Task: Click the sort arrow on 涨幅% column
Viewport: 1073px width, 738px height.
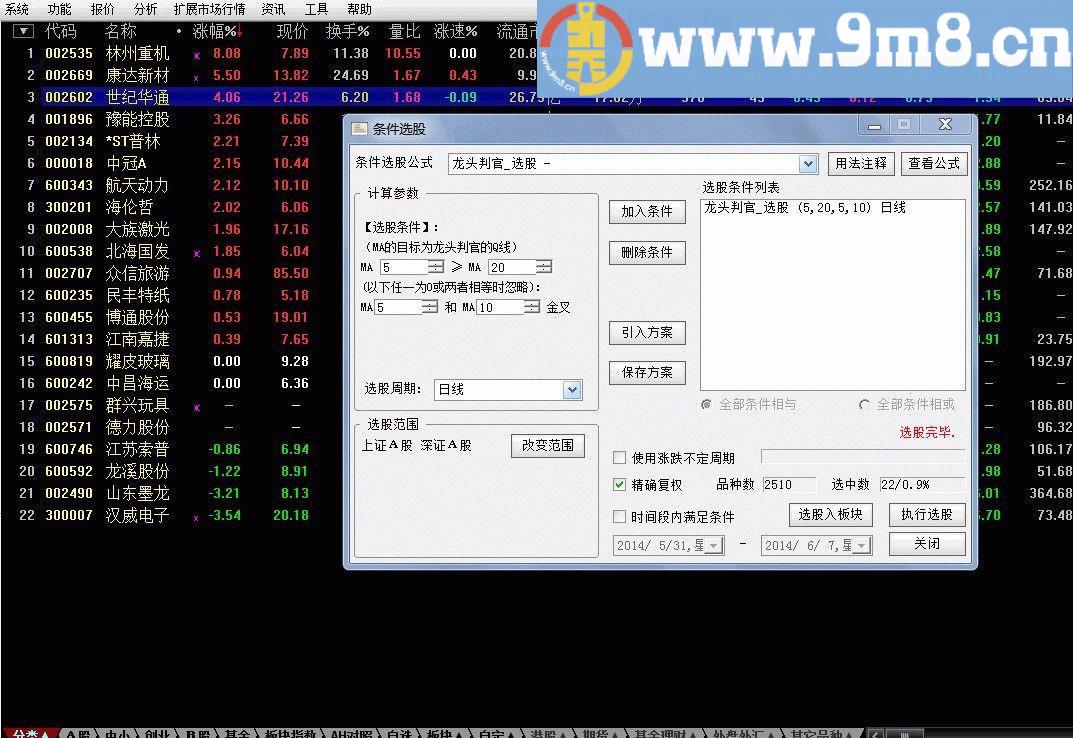Action: click(x=240, y=31)
